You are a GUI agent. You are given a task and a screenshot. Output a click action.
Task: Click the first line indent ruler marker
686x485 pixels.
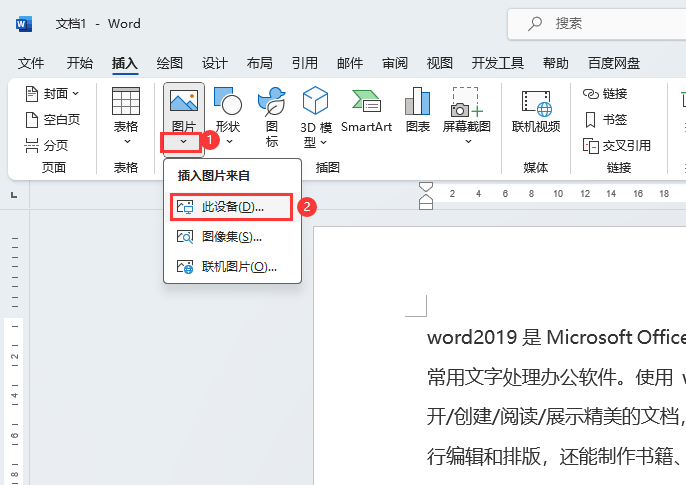(x=426, y=188)
